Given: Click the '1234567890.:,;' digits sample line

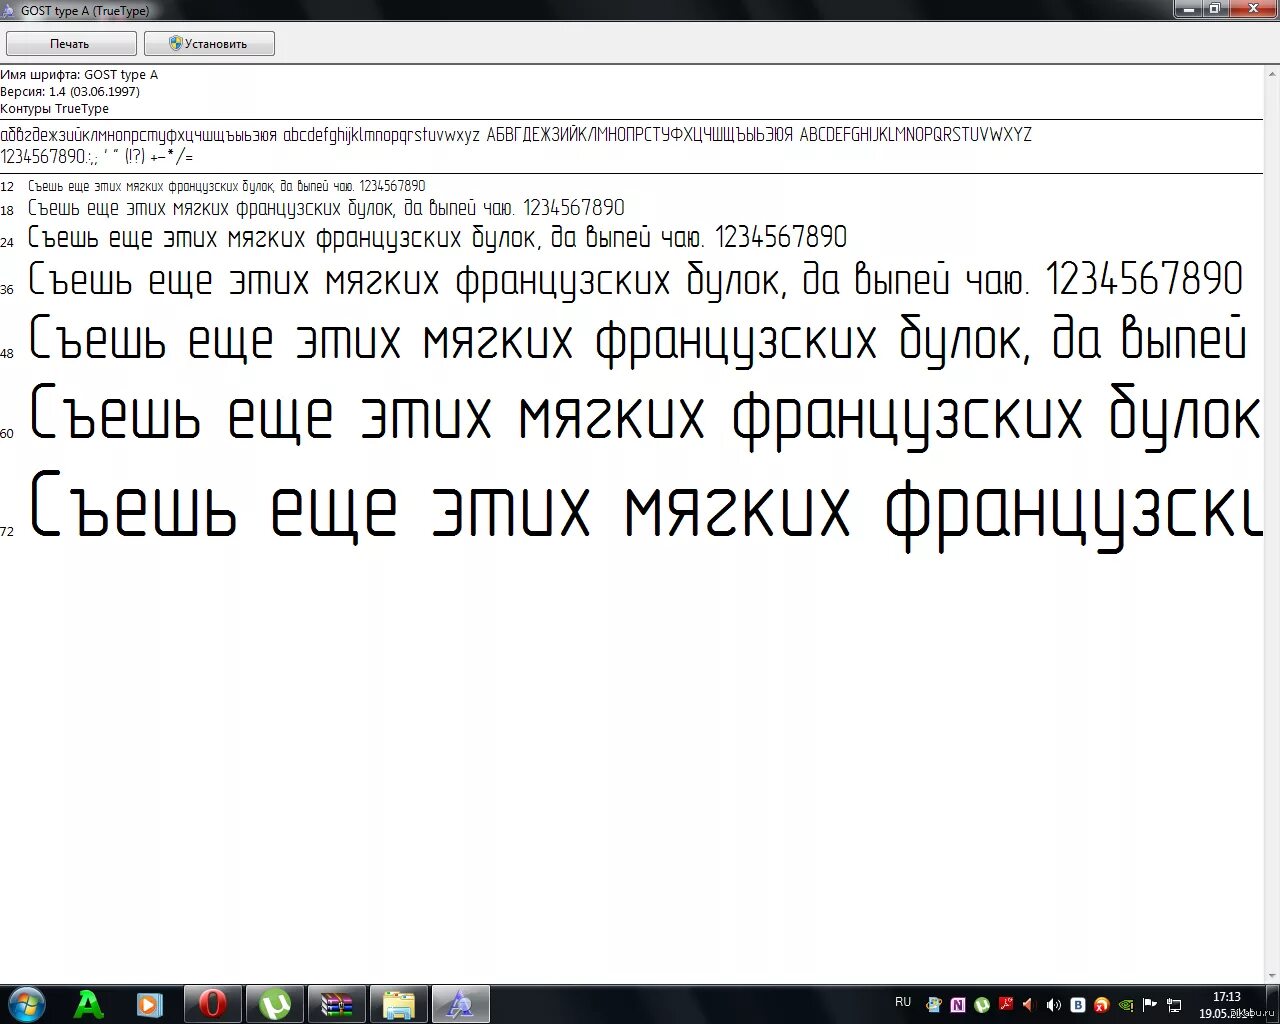Looking at the screenshot, I should [97, 157].
